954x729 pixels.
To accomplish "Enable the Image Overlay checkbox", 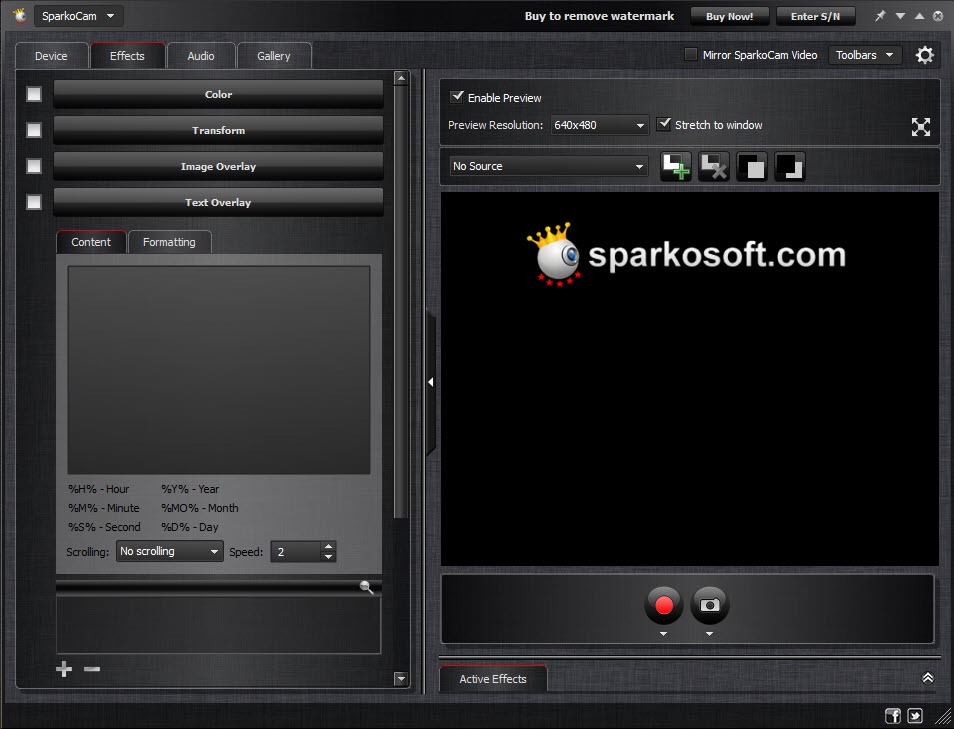I will click(x=34, y=166).
